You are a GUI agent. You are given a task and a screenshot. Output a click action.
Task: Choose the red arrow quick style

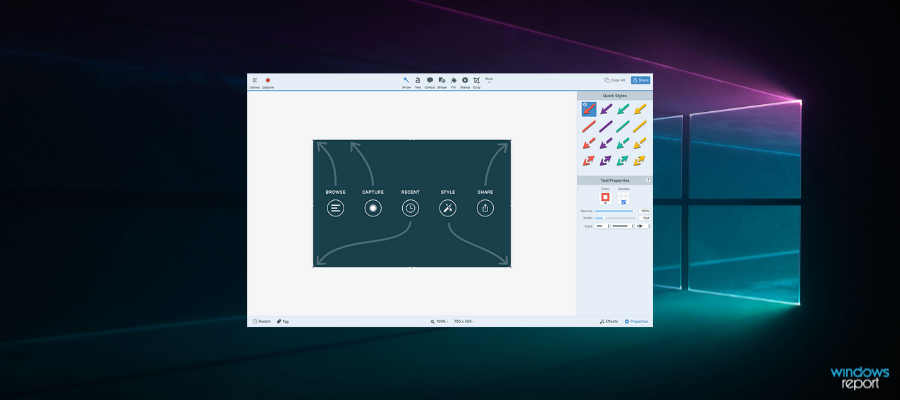tap(589, 109)
